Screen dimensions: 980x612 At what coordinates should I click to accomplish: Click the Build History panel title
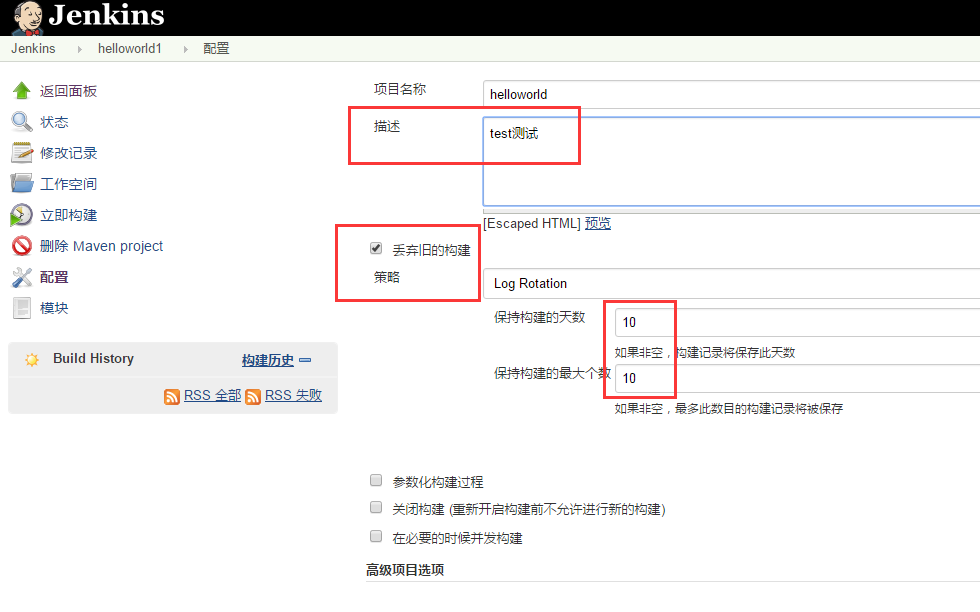pos(94,358)
